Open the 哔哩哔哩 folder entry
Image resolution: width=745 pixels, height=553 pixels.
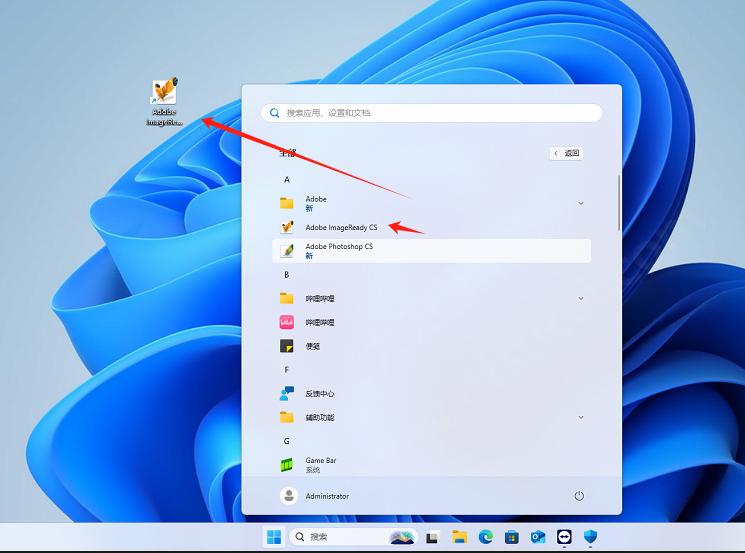431,298
